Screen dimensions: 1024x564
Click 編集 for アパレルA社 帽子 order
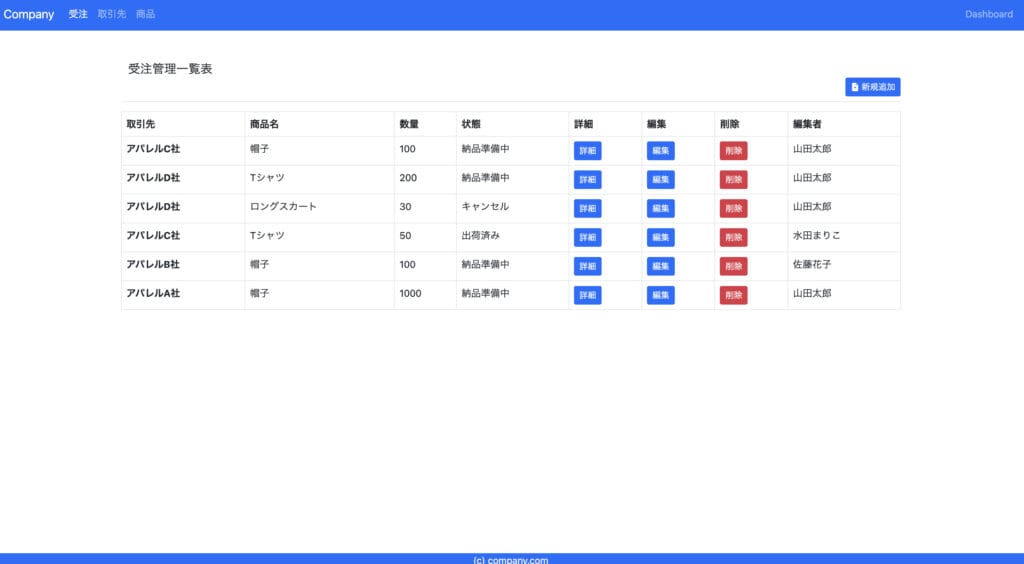(660, 295)
